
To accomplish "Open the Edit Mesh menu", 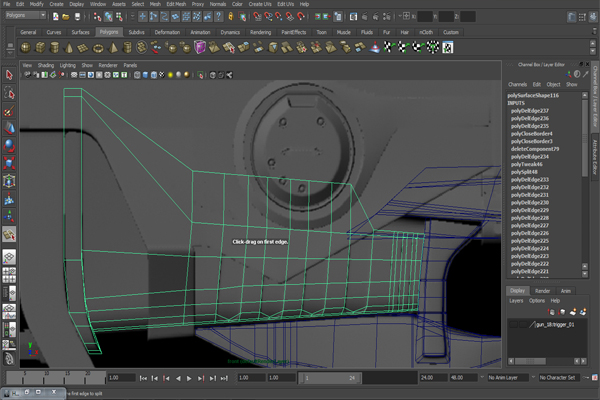I will pyautogui.click(x=176, y=4).
